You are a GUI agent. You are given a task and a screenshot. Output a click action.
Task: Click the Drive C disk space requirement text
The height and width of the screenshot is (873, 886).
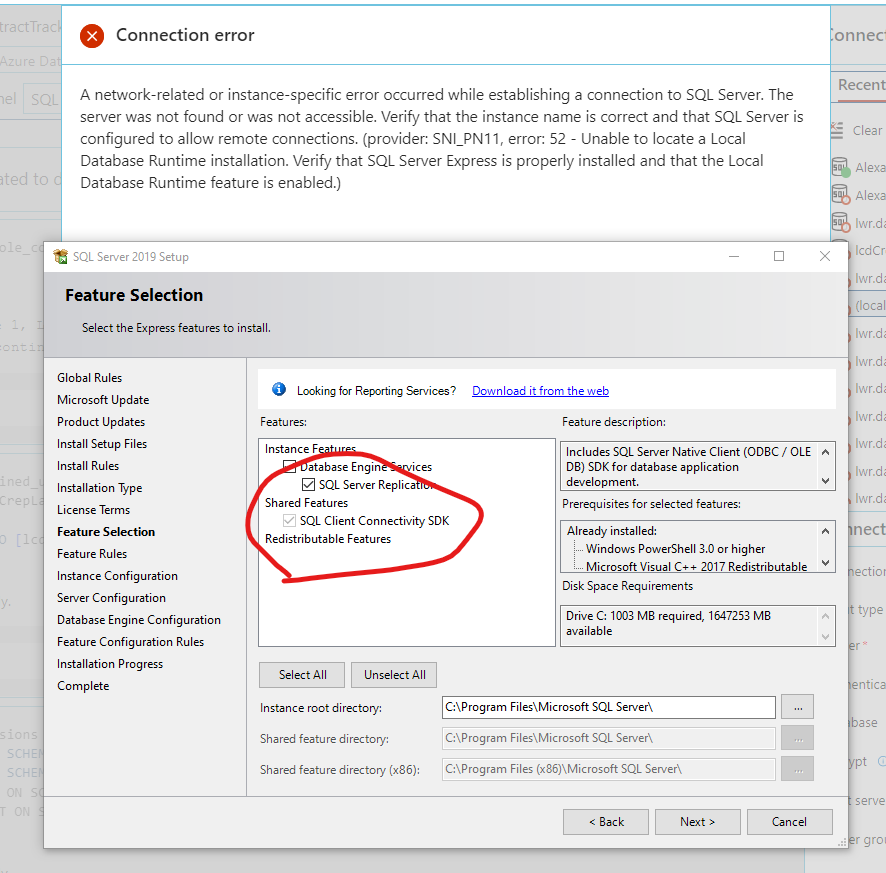tap(668, 623)
